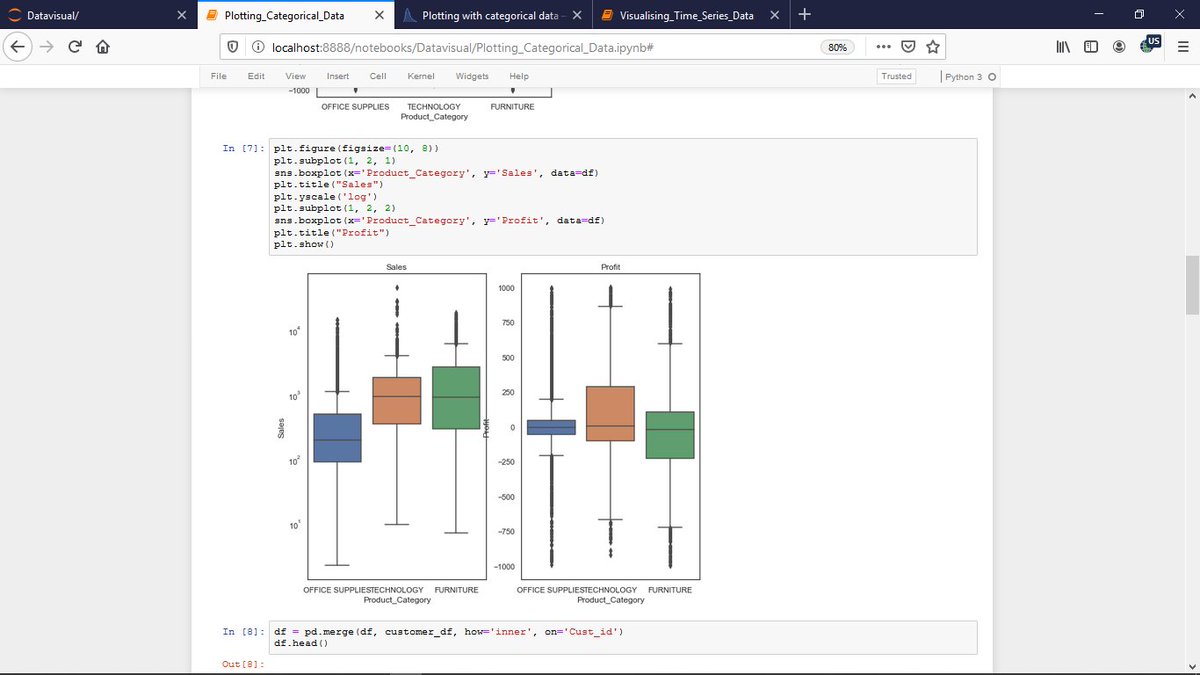
Task: Open the page actions ellipsis menu
Action: (883, 46)
